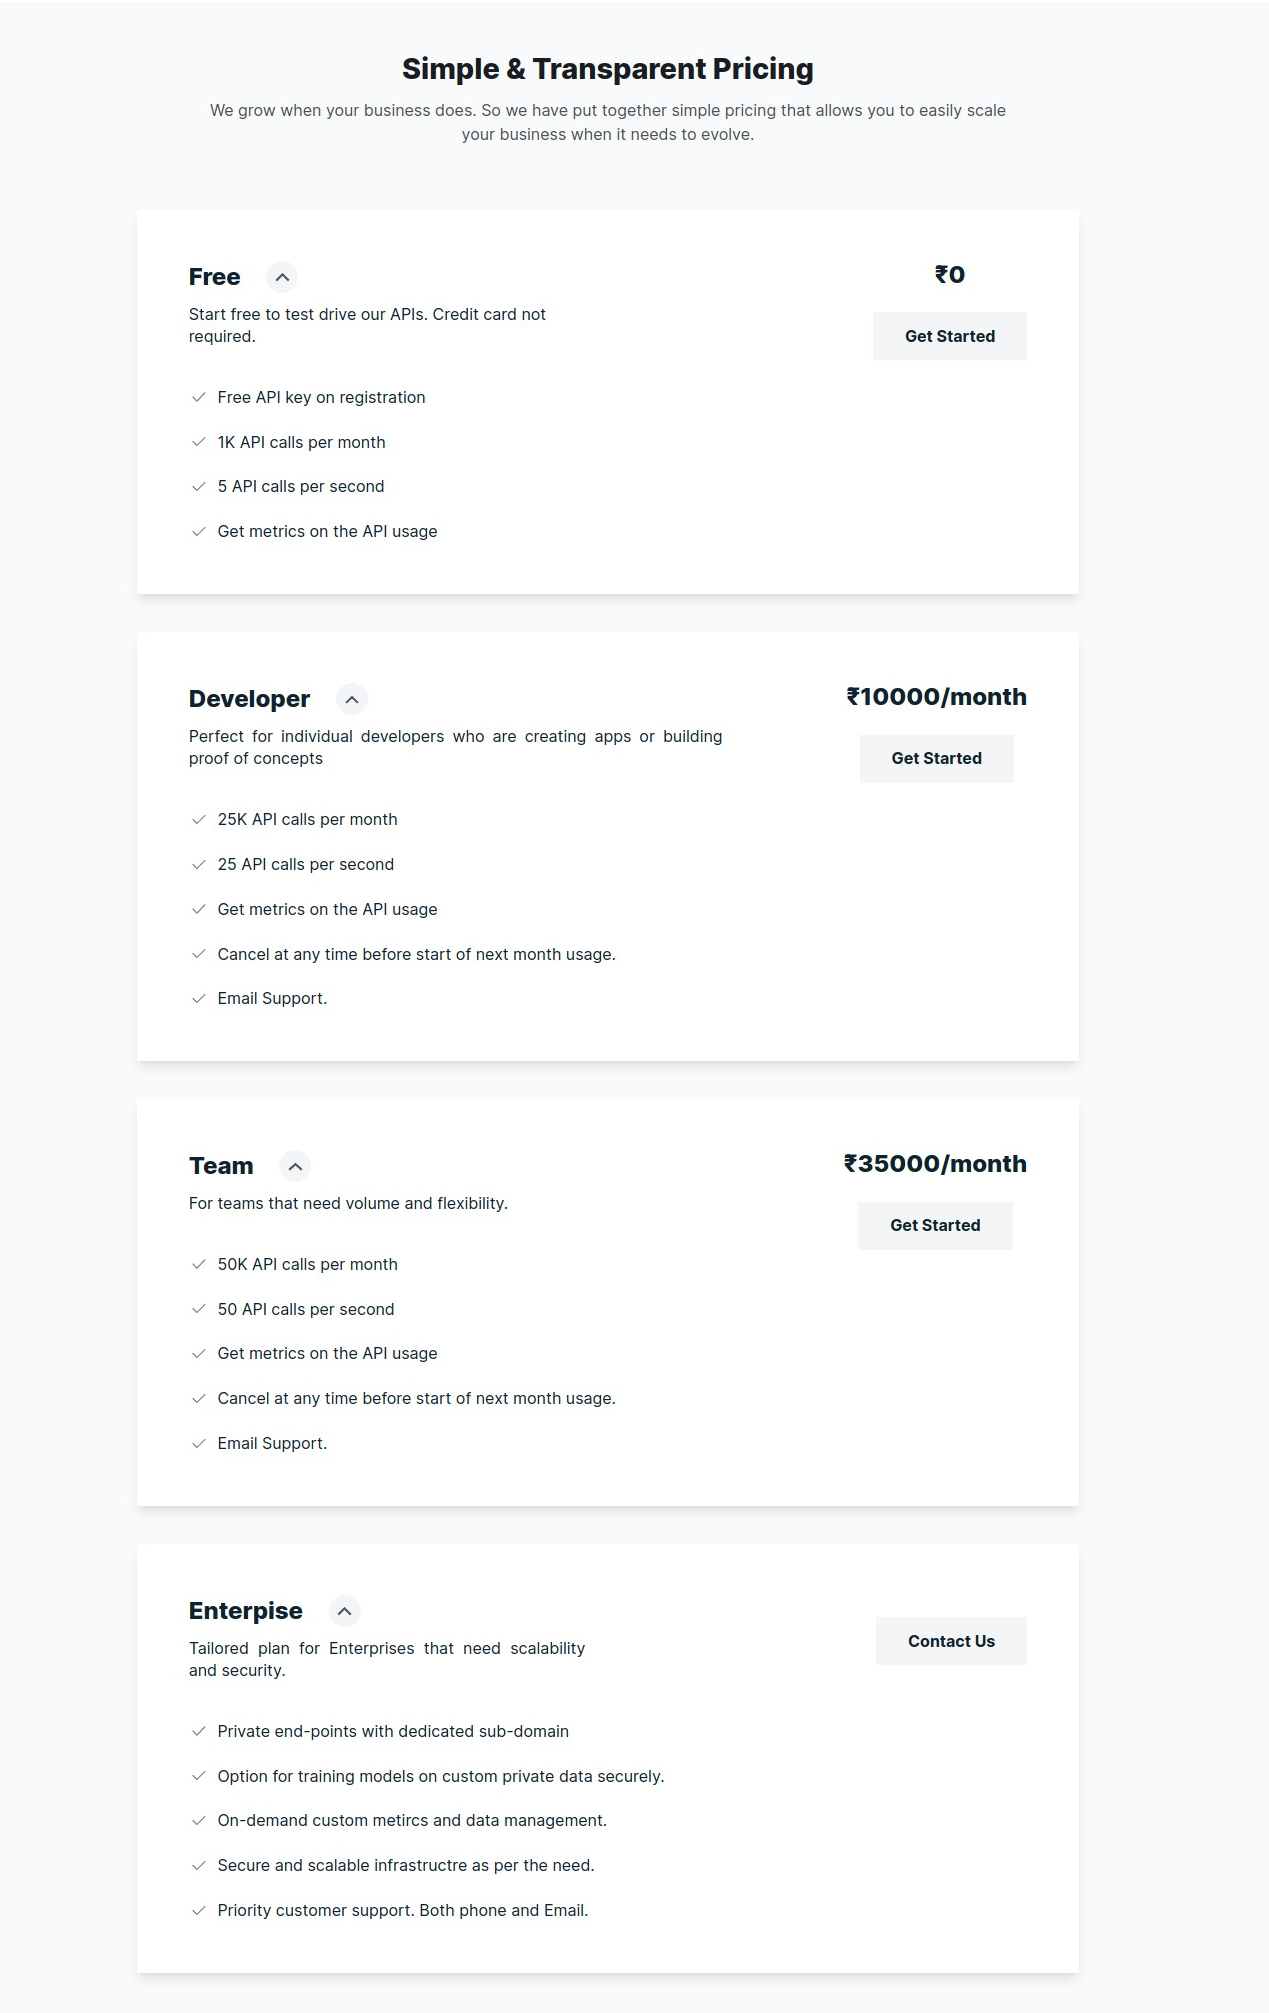Click Get Started under the Developer plan

[x=936, y=758]
